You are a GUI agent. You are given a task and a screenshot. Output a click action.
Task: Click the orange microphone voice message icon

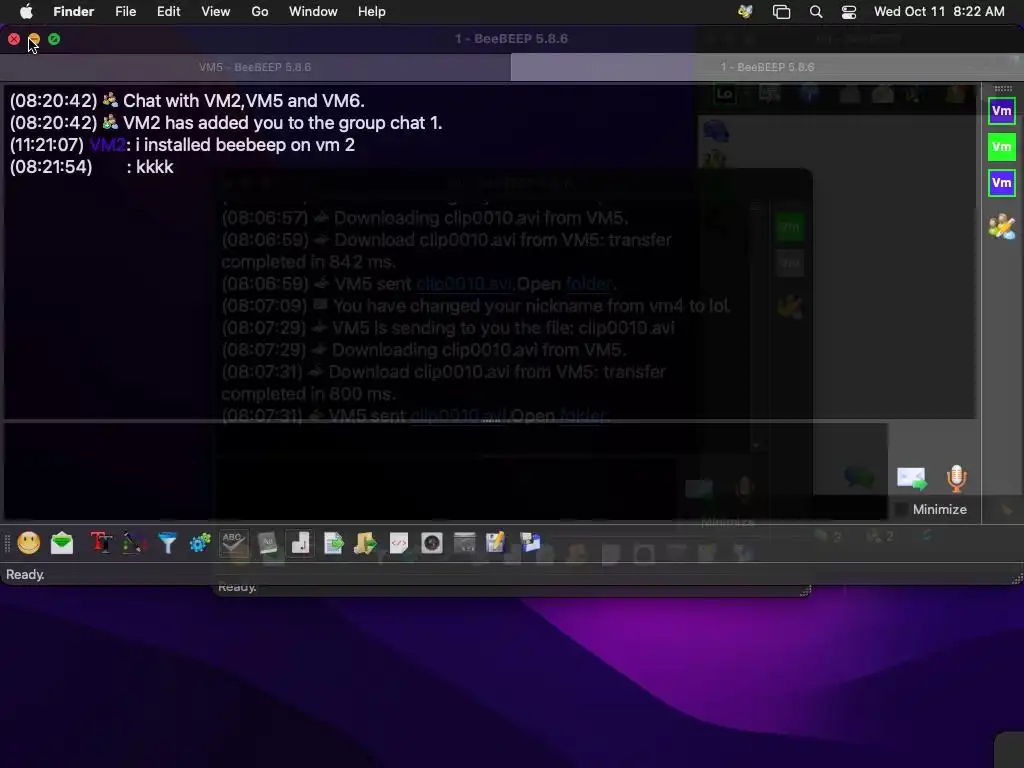point(957,479)
